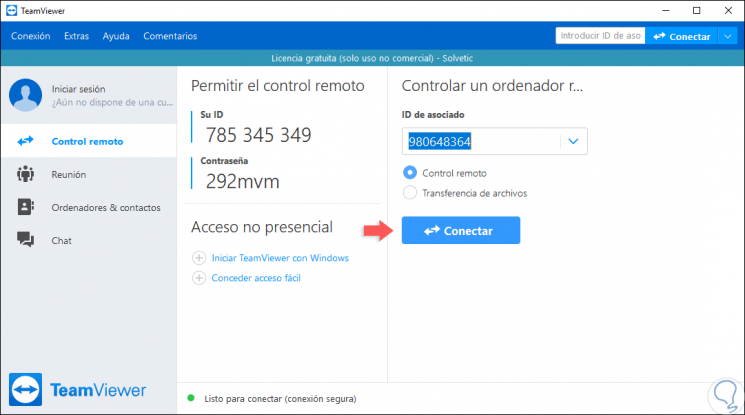Close the TeamViewer window
745x415 pixels.
[728, 10]
